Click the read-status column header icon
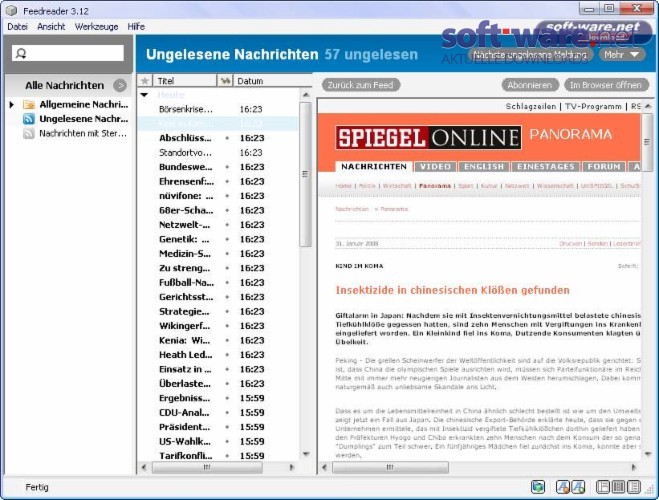The width and height of the screenshot is (659, 500). click(x=225, y=81)
